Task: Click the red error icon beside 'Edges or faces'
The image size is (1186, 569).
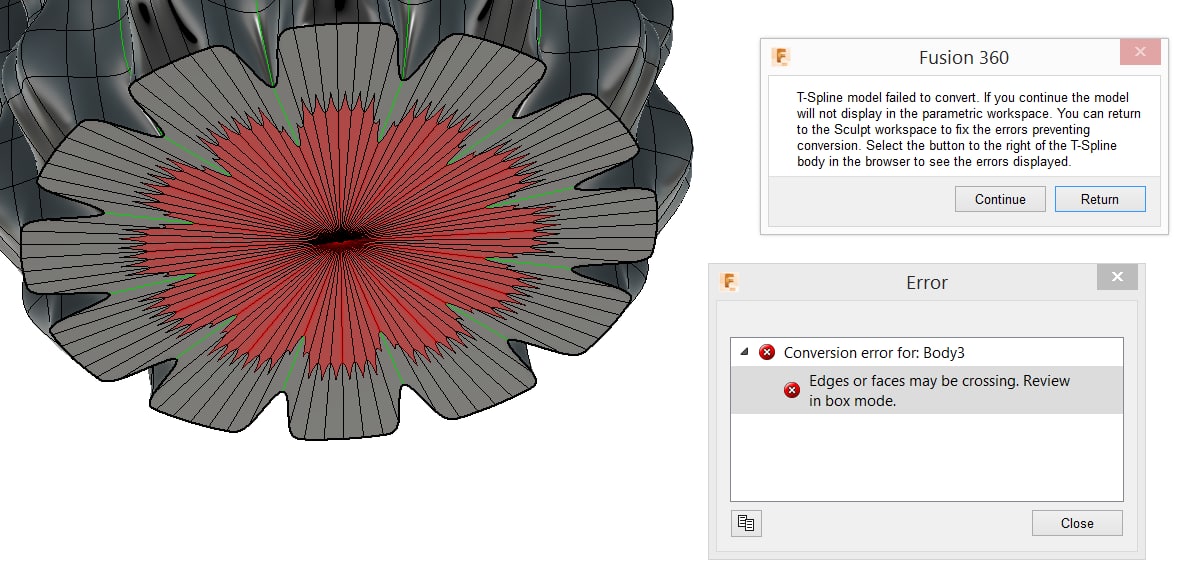Action: [x=792, y=390]
